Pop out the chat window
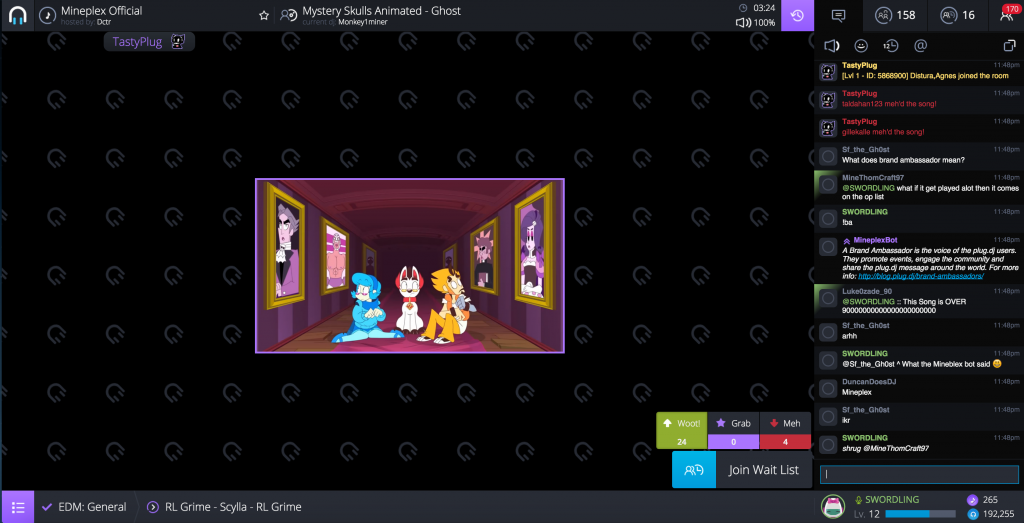Viewport: 1024px width, 523px height. (1009, 46)
